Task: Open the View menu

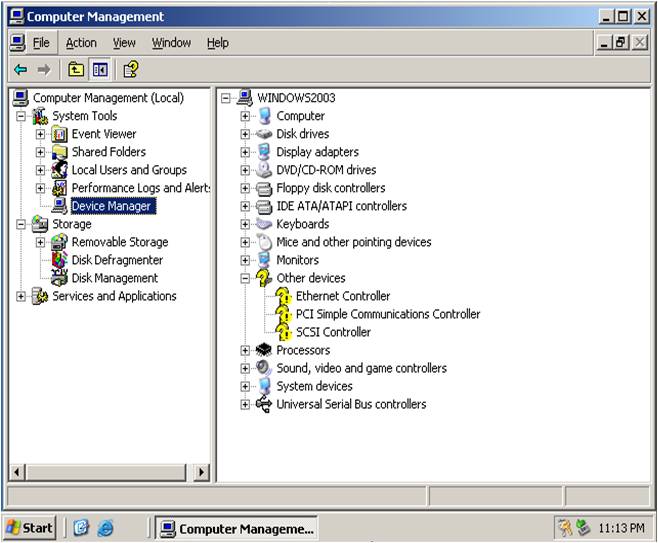Action: [x=124, y=43]
